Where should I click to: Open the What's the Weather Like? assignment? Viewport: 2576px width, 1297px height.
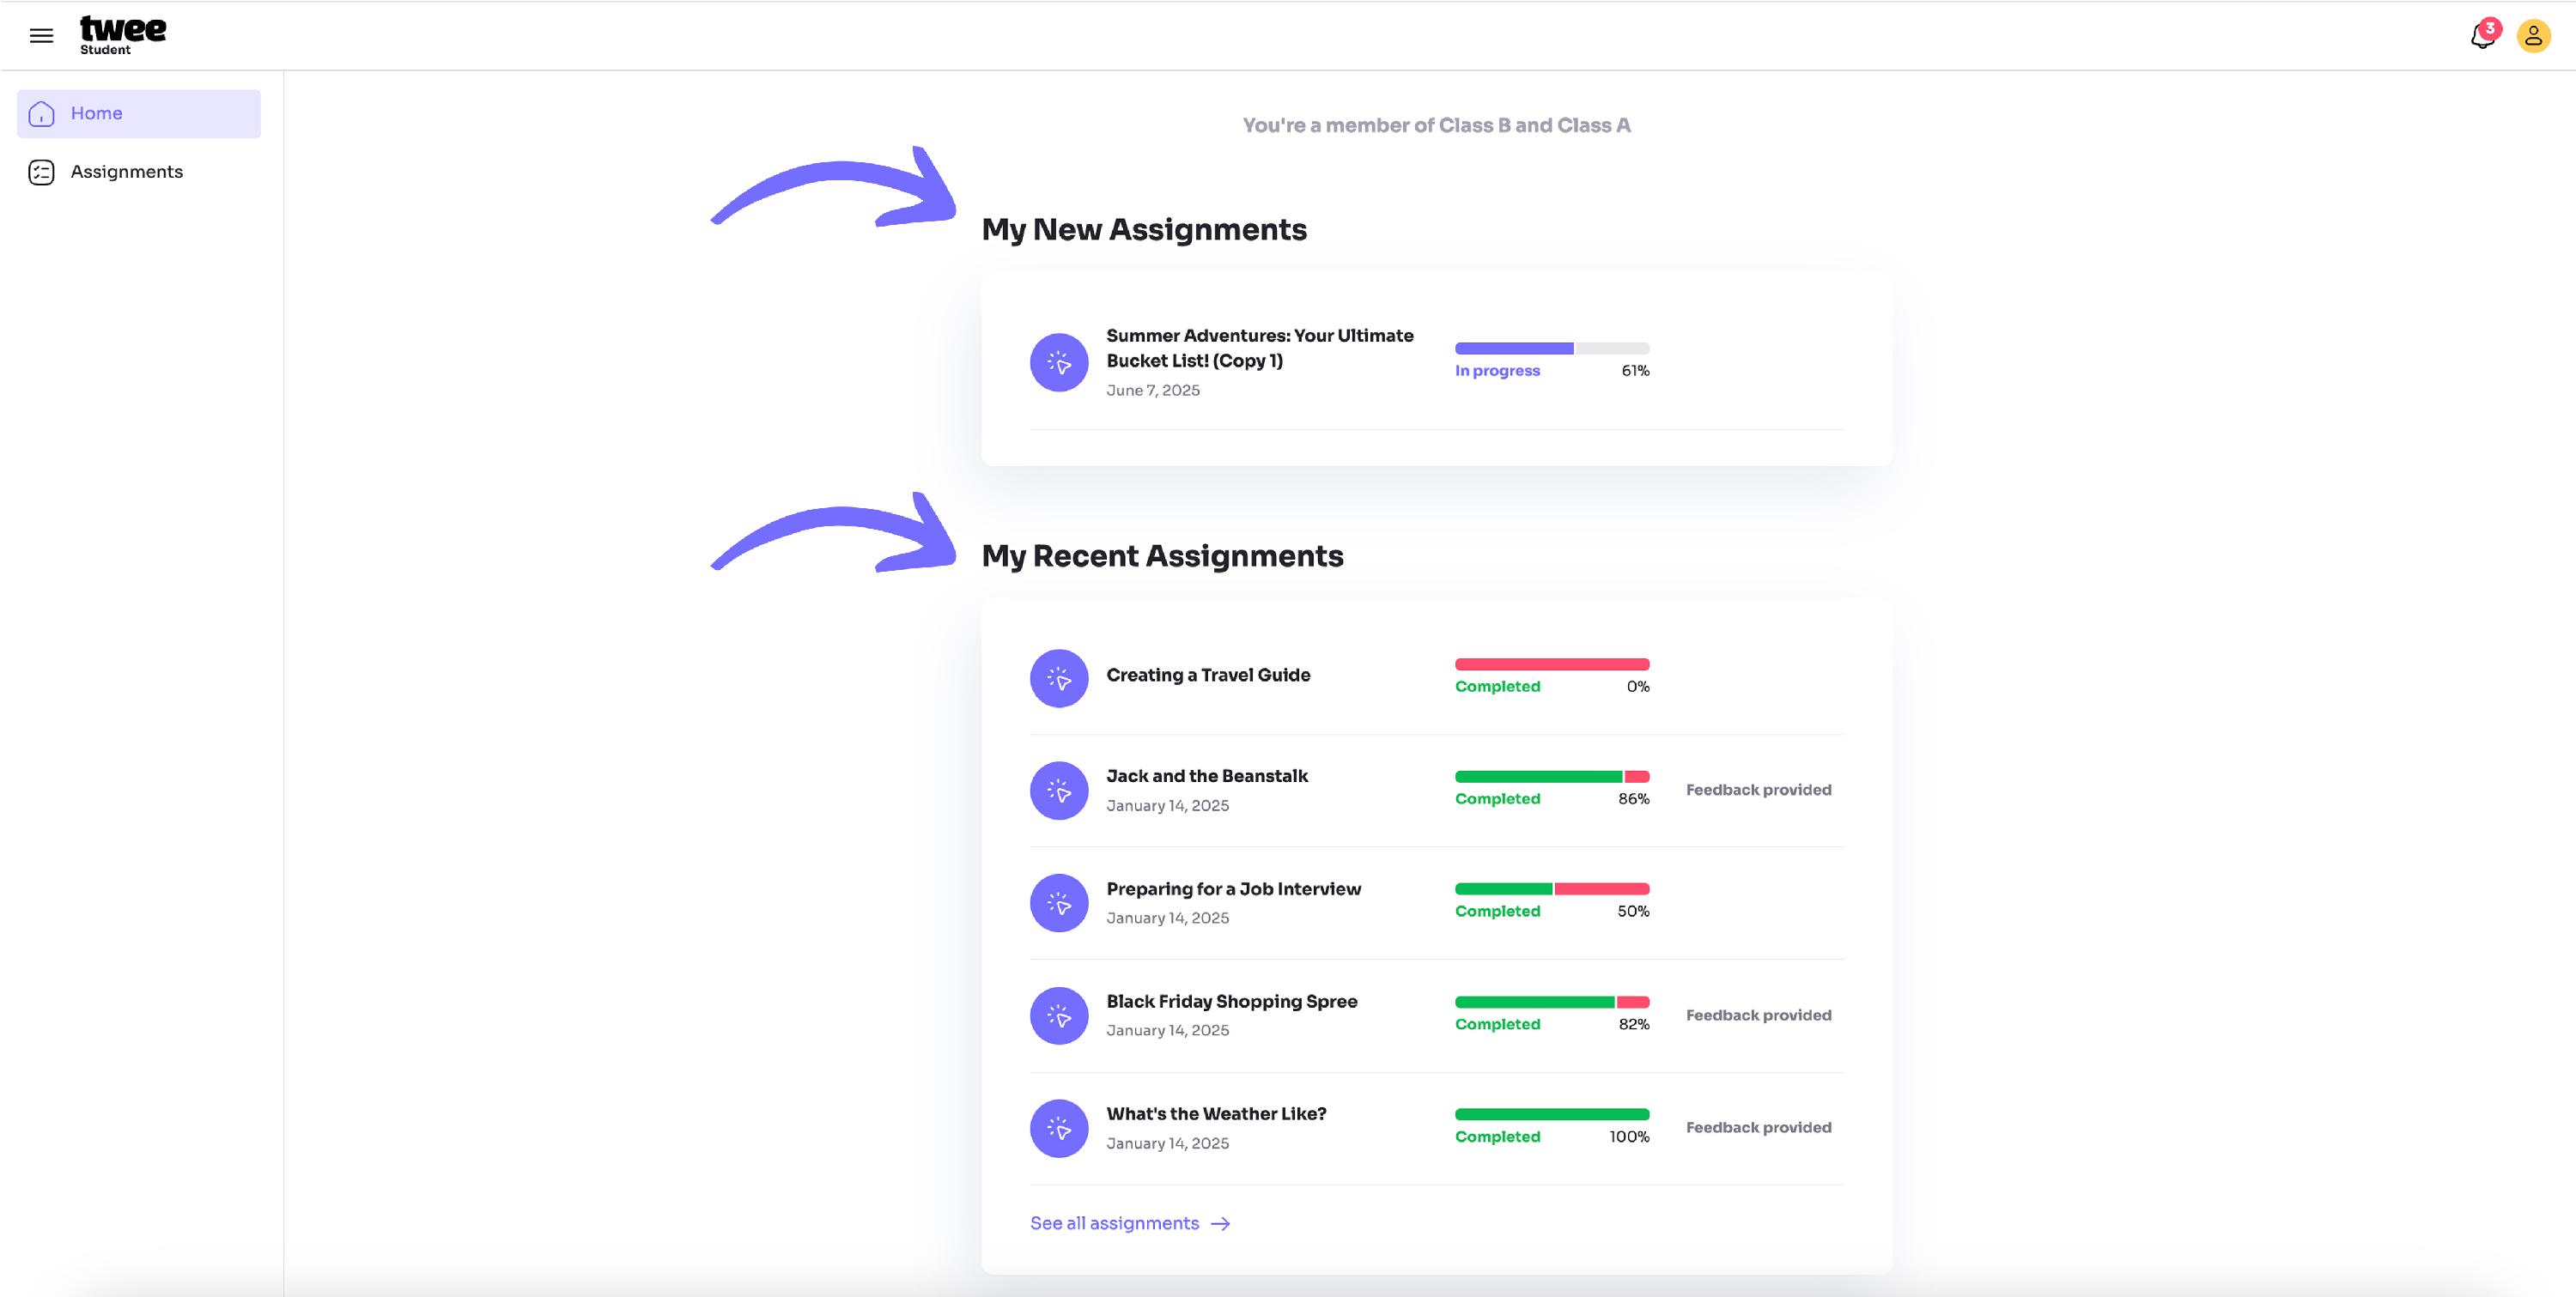coord(1216,1114)
